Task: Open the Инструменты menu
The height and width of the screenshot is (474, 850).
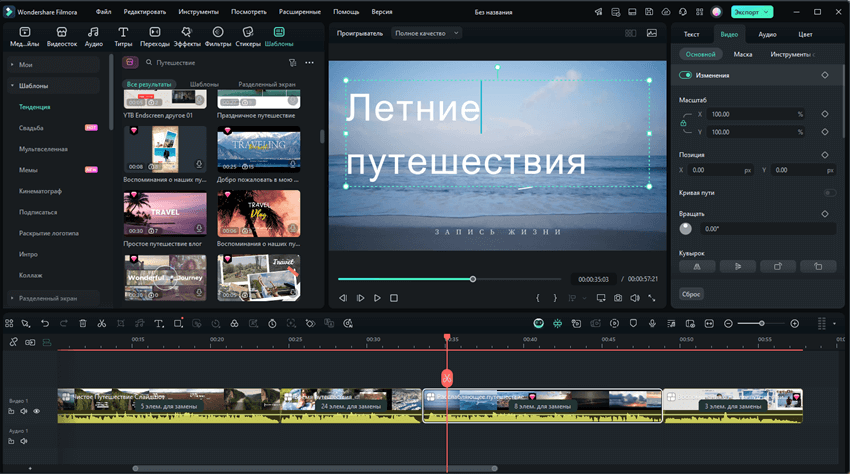Action: (198, 12)
